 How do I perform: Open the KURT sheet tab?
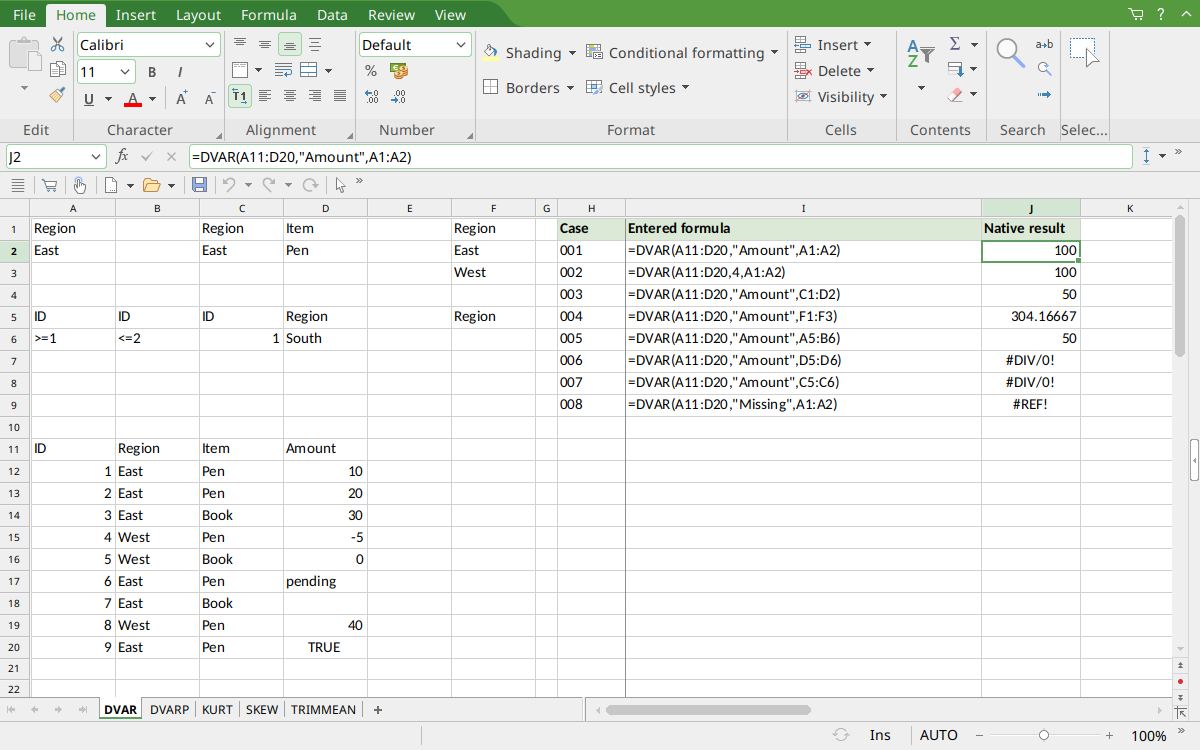coord(217,710)
